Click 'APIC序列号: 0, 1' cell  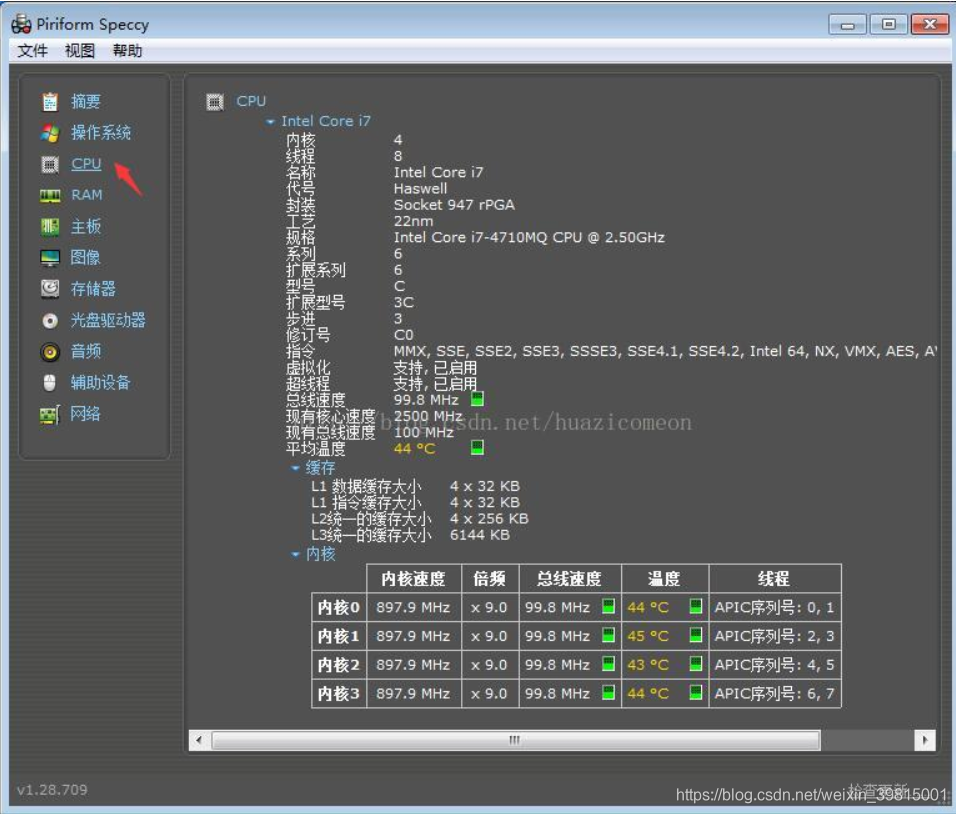(x=774, y=608)
